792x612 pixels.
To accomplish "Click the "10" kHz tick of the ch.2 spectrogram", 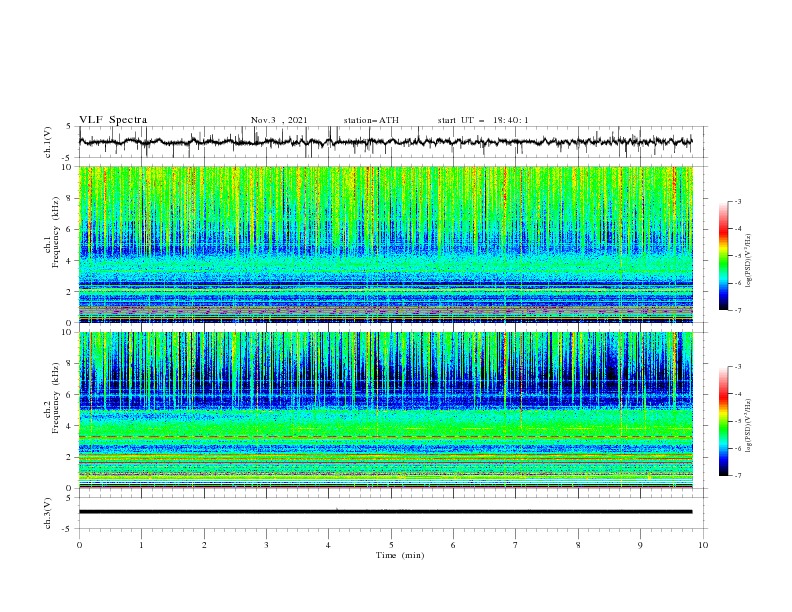I will 67,332.
